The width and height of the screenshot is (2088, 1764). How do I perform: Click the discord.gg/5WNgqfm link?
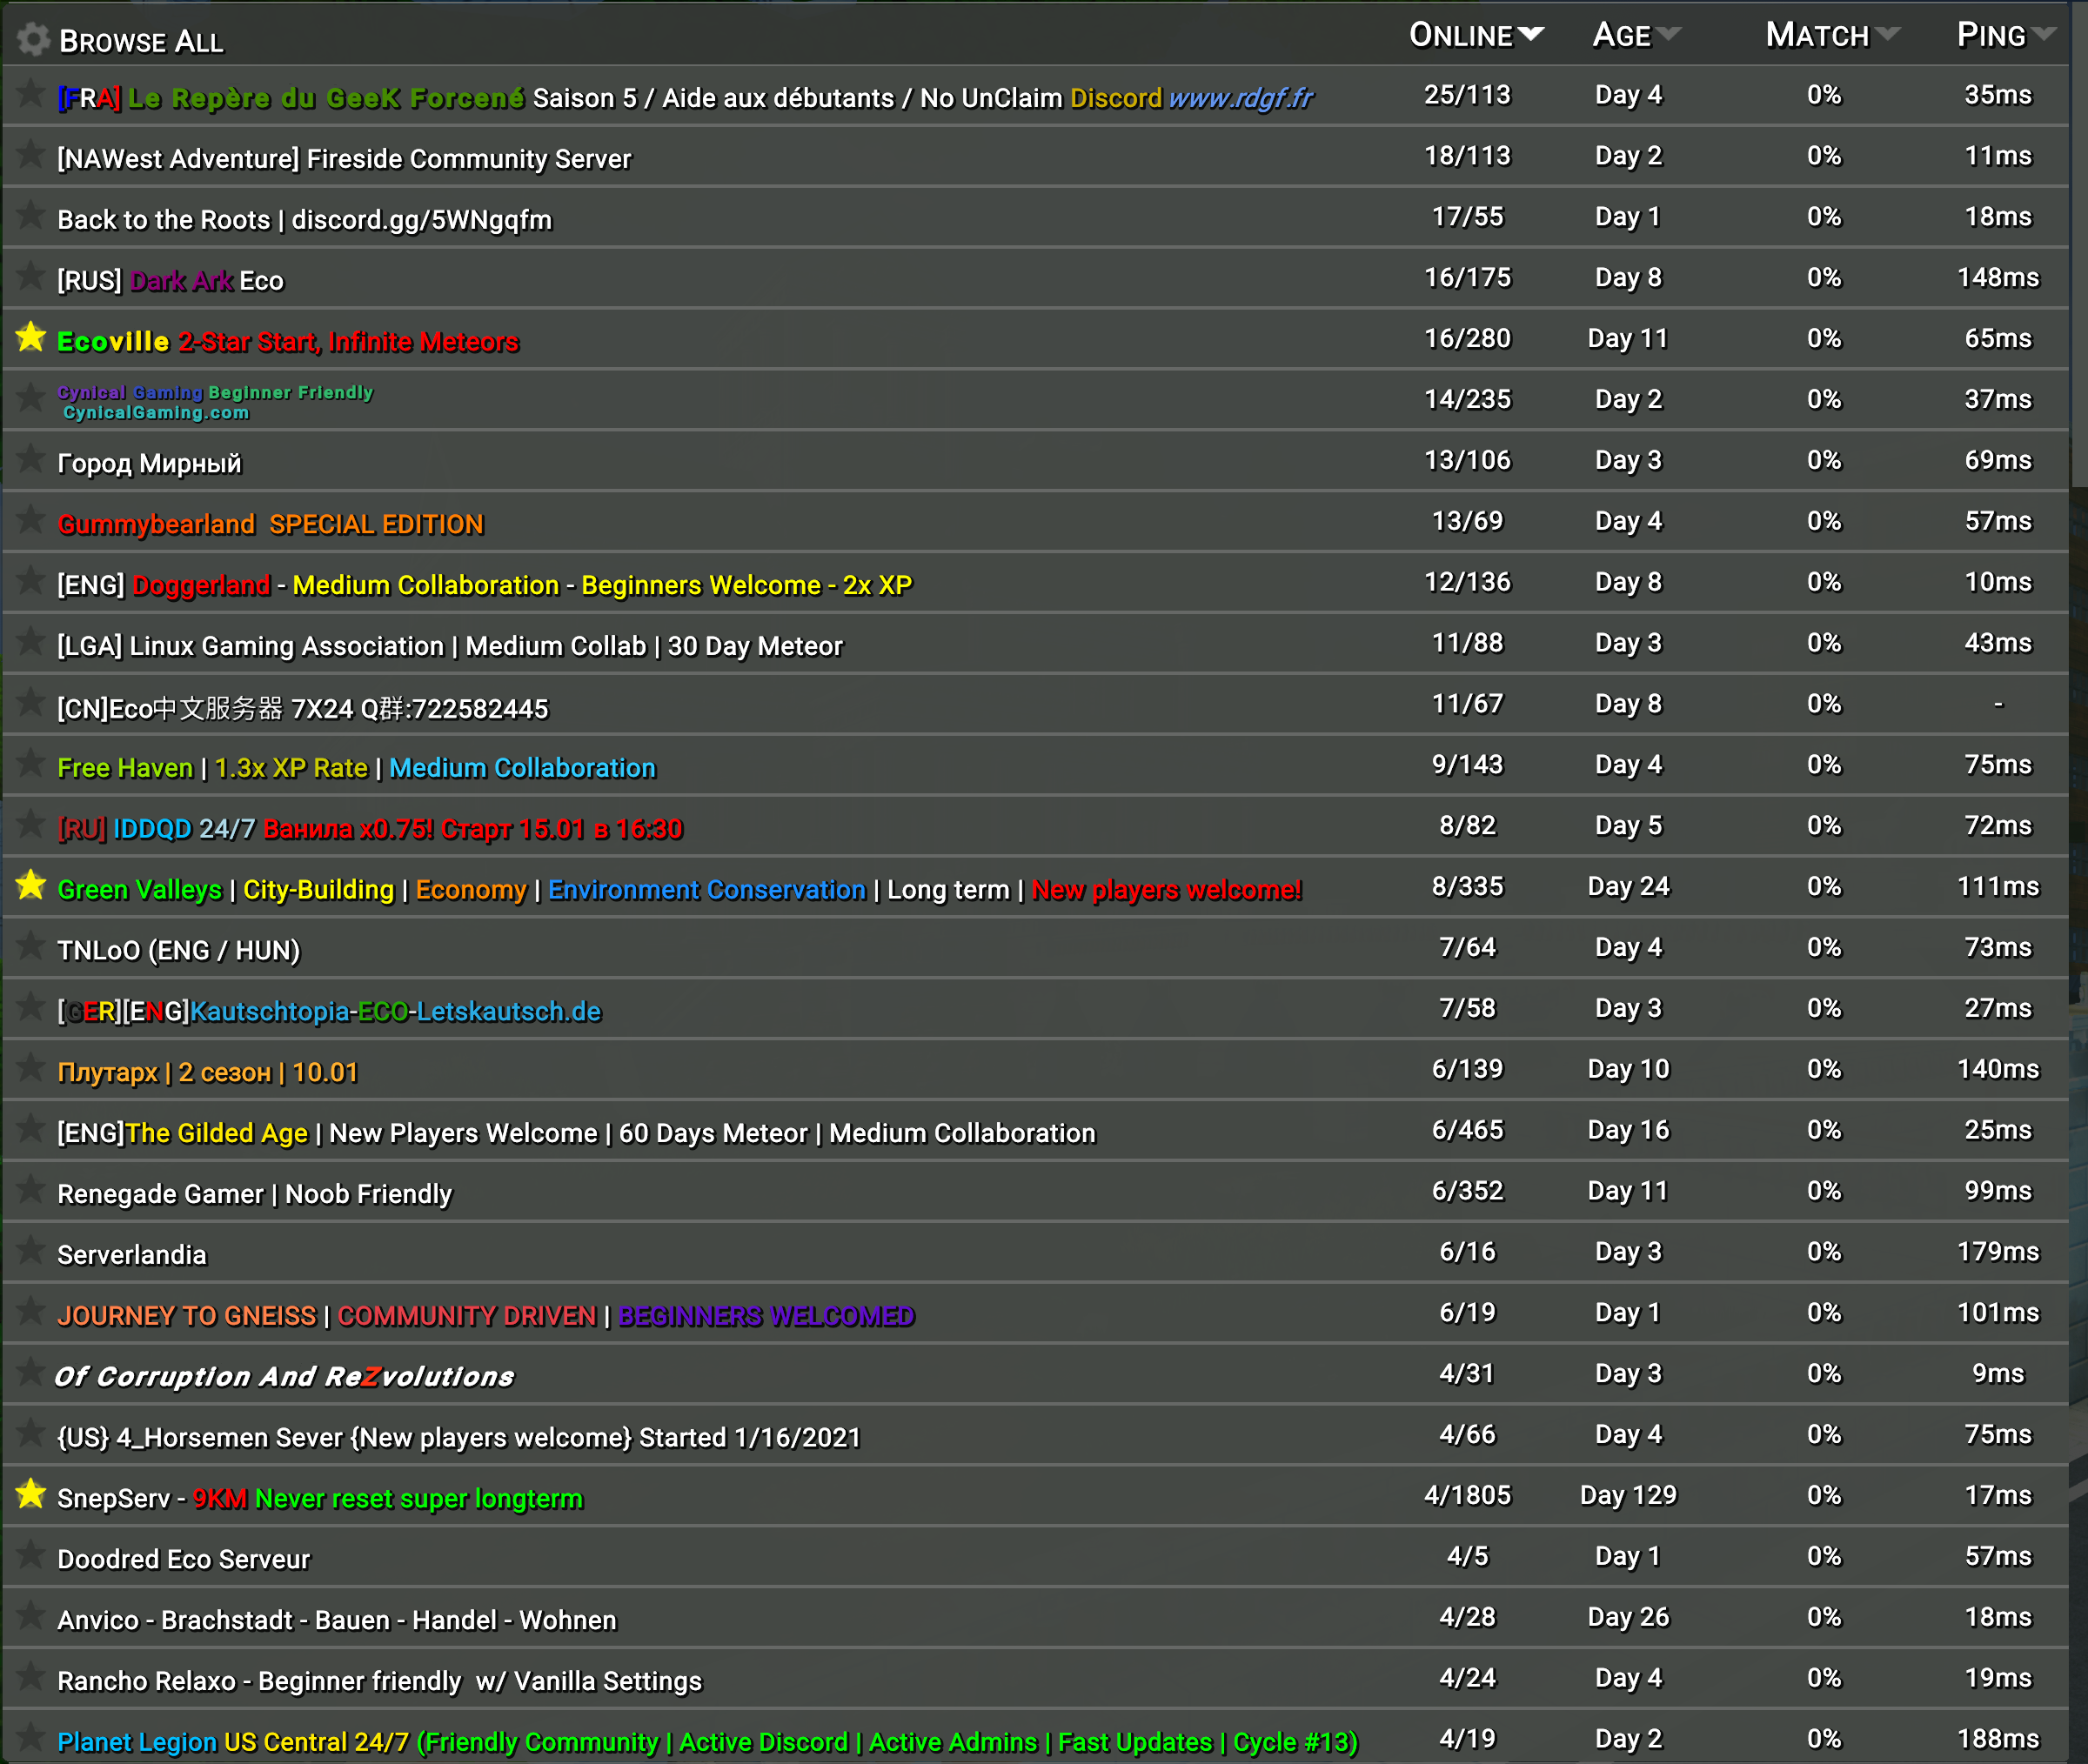(424, 218)
